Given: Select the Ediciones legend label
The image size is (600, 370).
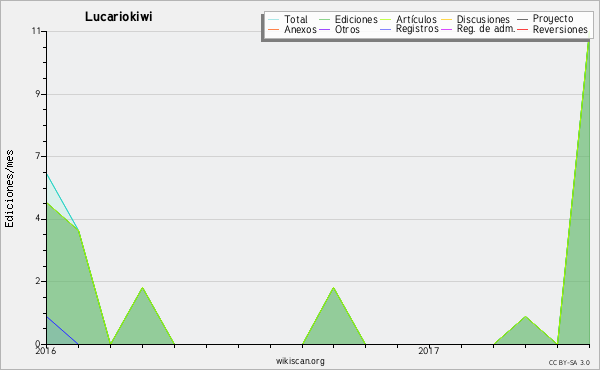Looking at the screenshot, I should [356, 19].
